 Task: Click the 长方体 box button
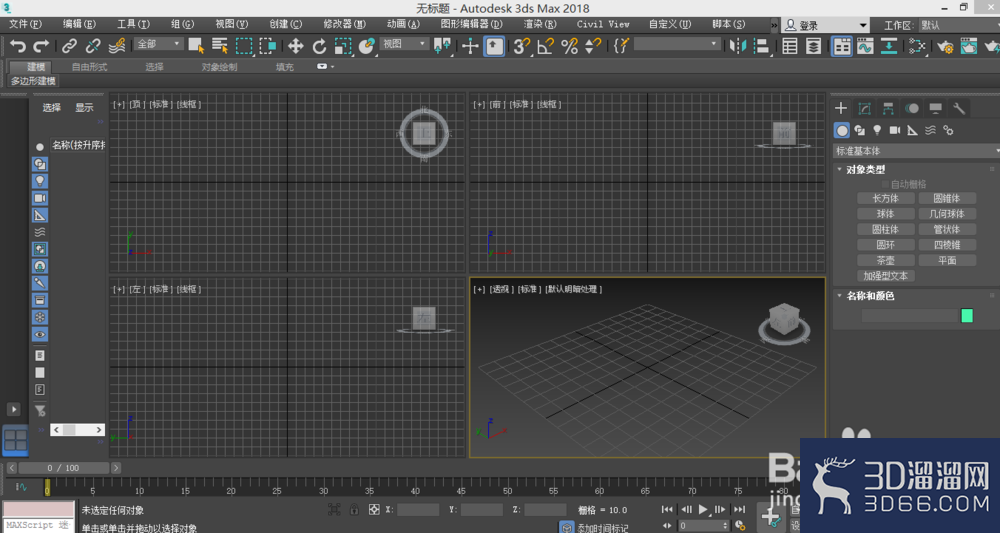(x=885, y=198)
